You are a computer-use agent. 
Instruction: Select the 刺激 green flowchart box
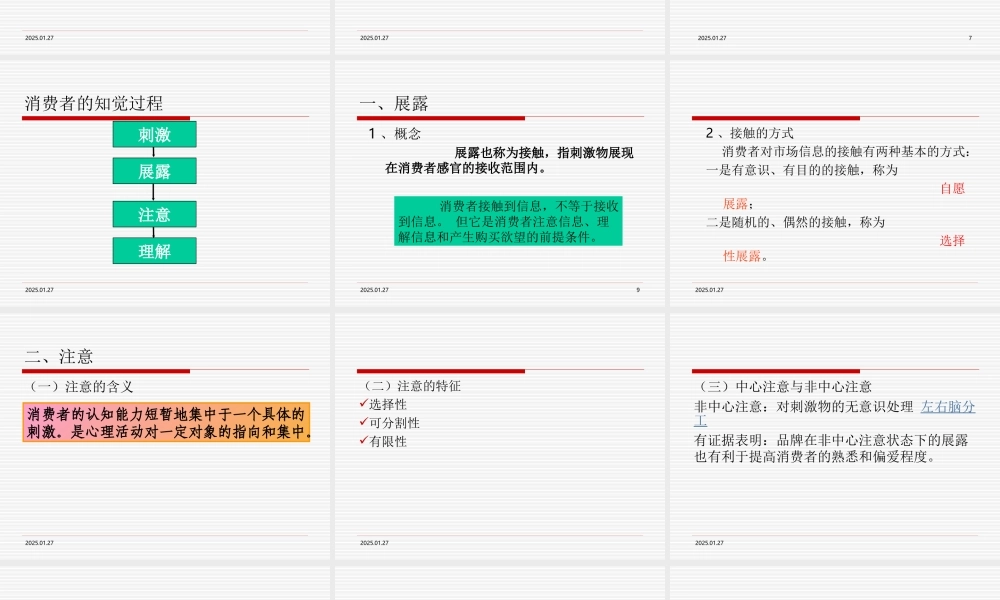pos(155,133)
